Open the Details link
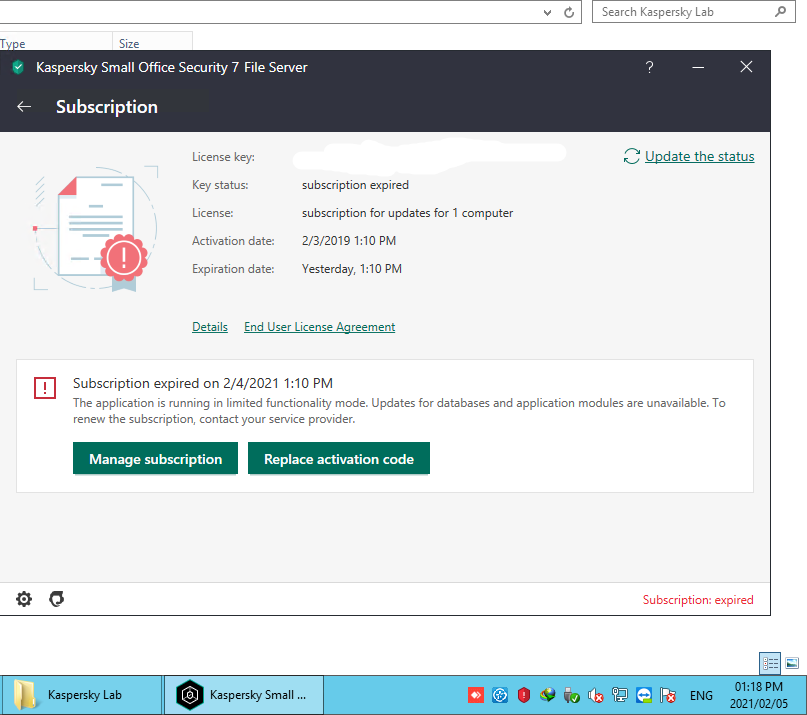The image size is (807, 715). pos(209,326)
